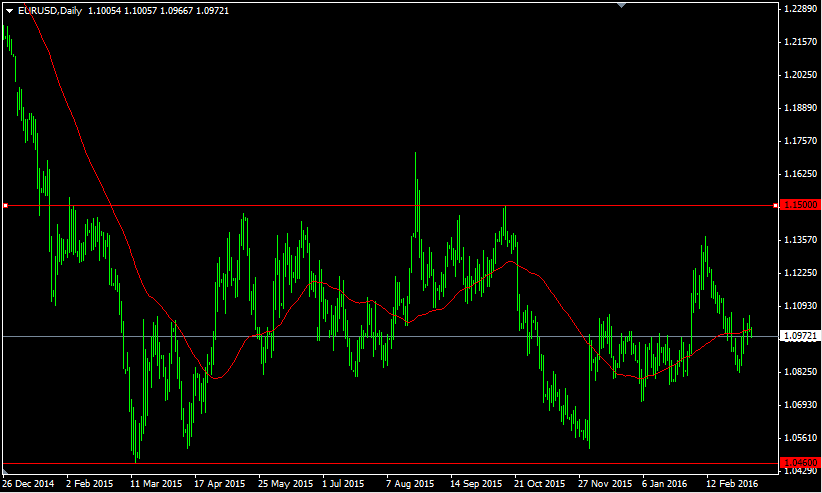Click the low price 1.09667 in header
Viewport: 822px width, 493px height.
pyautogui.click(x=177, y=11)
